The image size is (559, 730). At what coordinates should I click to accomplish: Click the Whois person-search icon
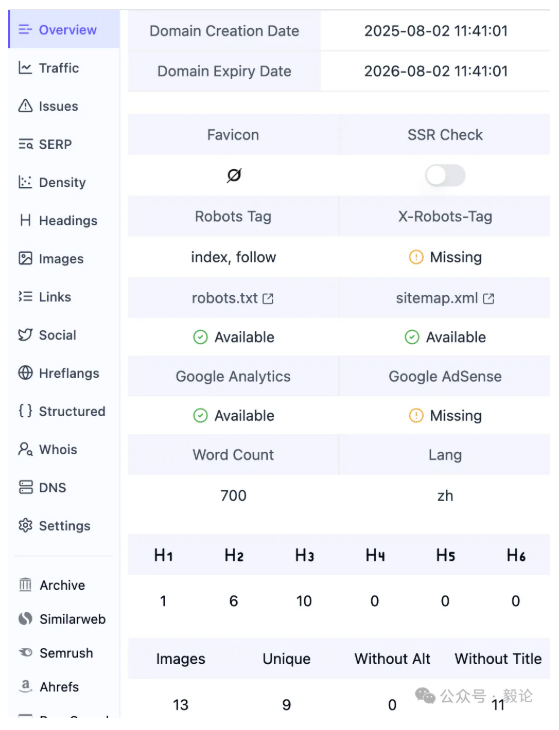coord(25,449)
